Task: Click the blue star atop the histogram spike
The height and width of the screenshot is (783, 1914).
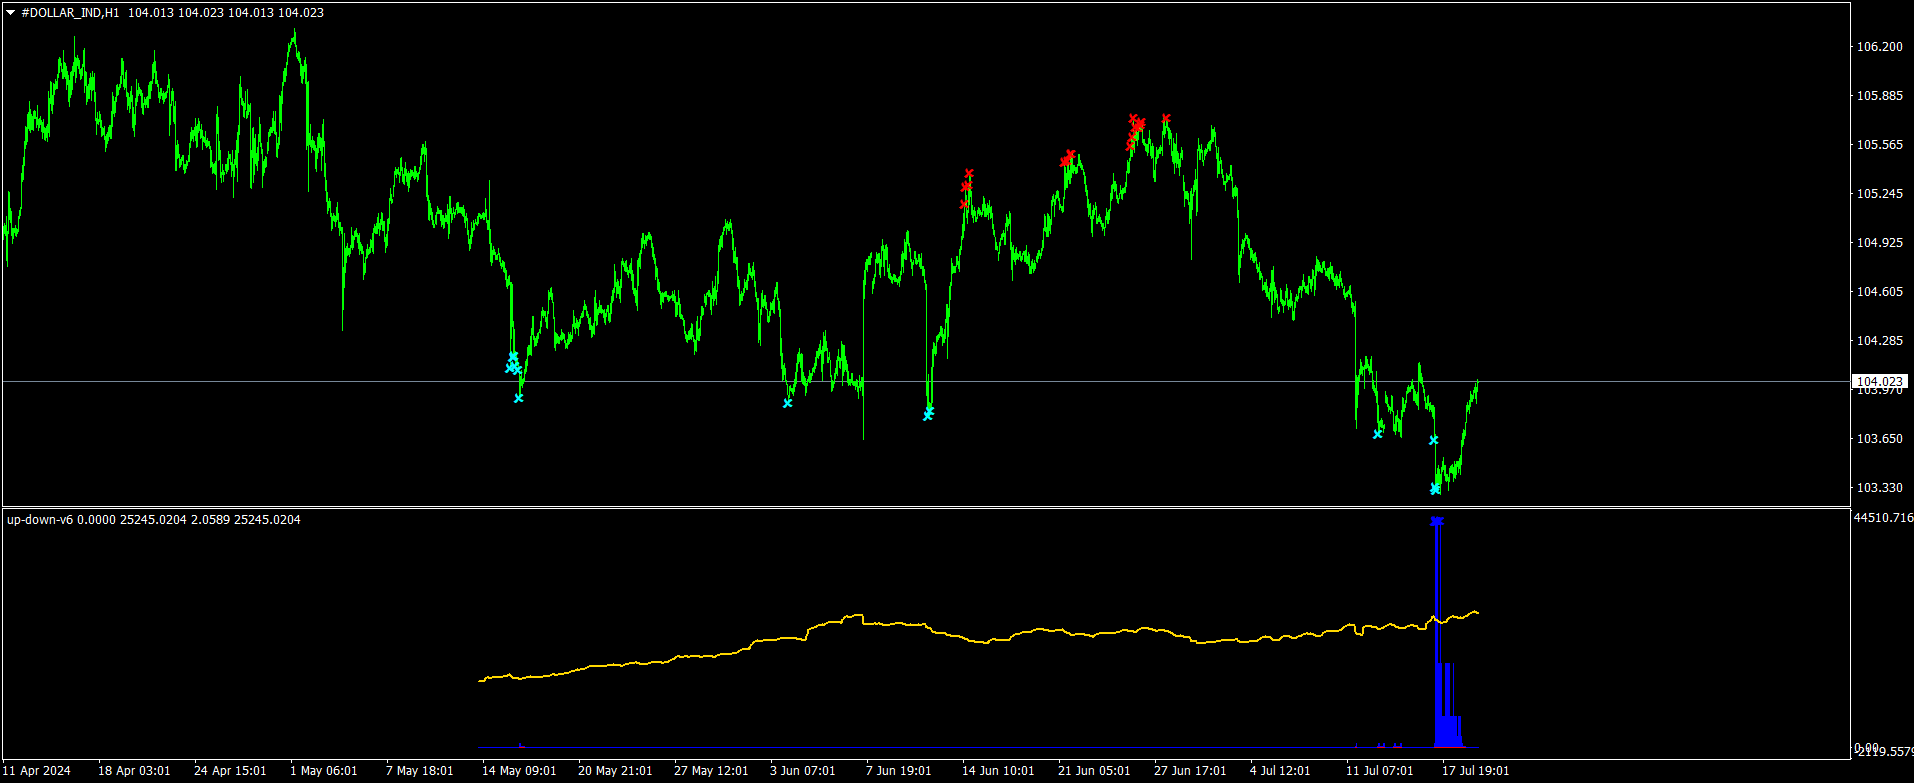Action: click(x=1437, y=521)
